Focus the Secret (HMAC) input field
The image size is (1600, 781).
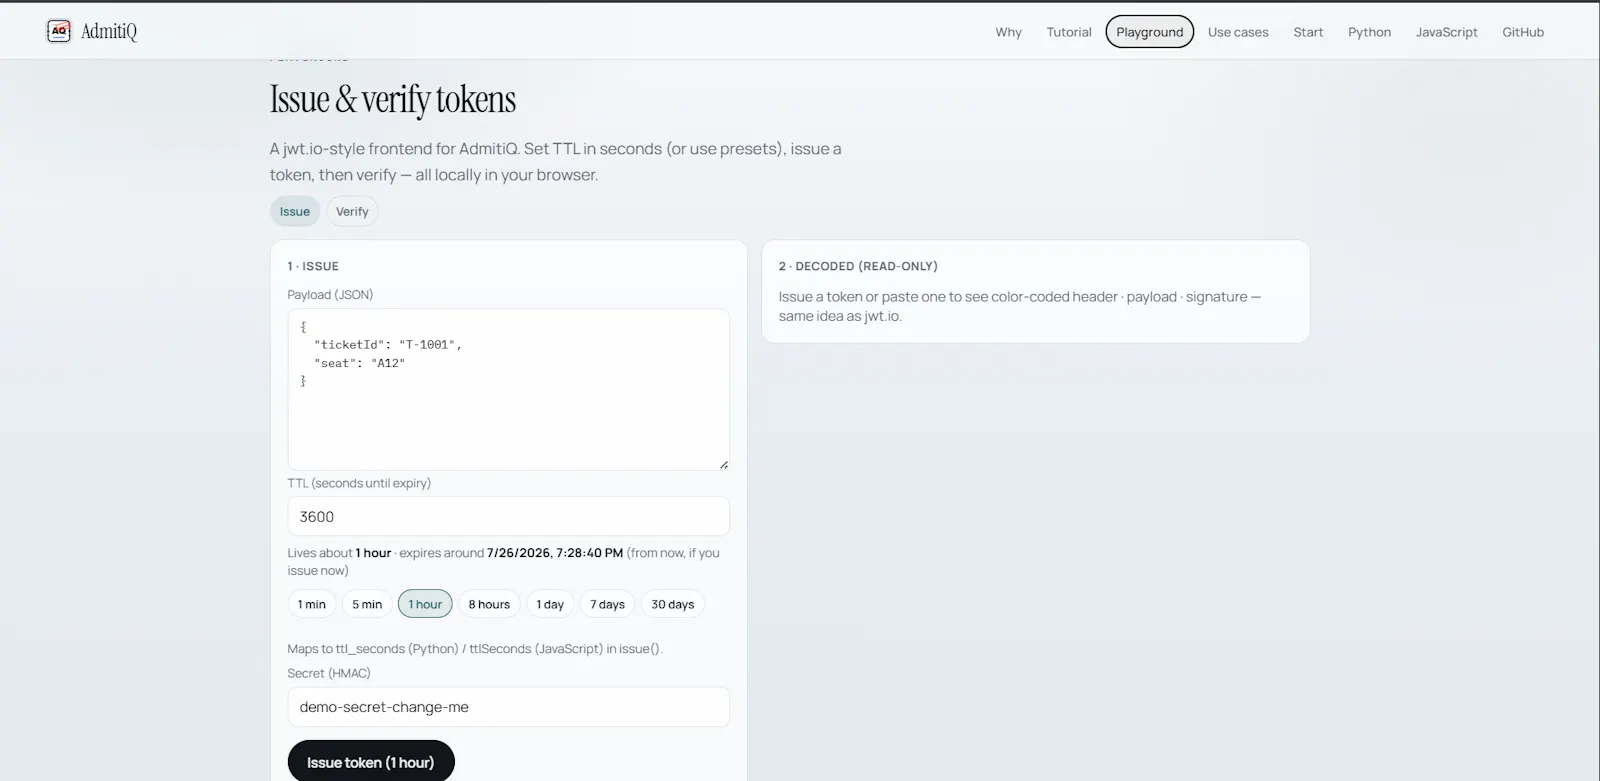click(x=508, y=707)
